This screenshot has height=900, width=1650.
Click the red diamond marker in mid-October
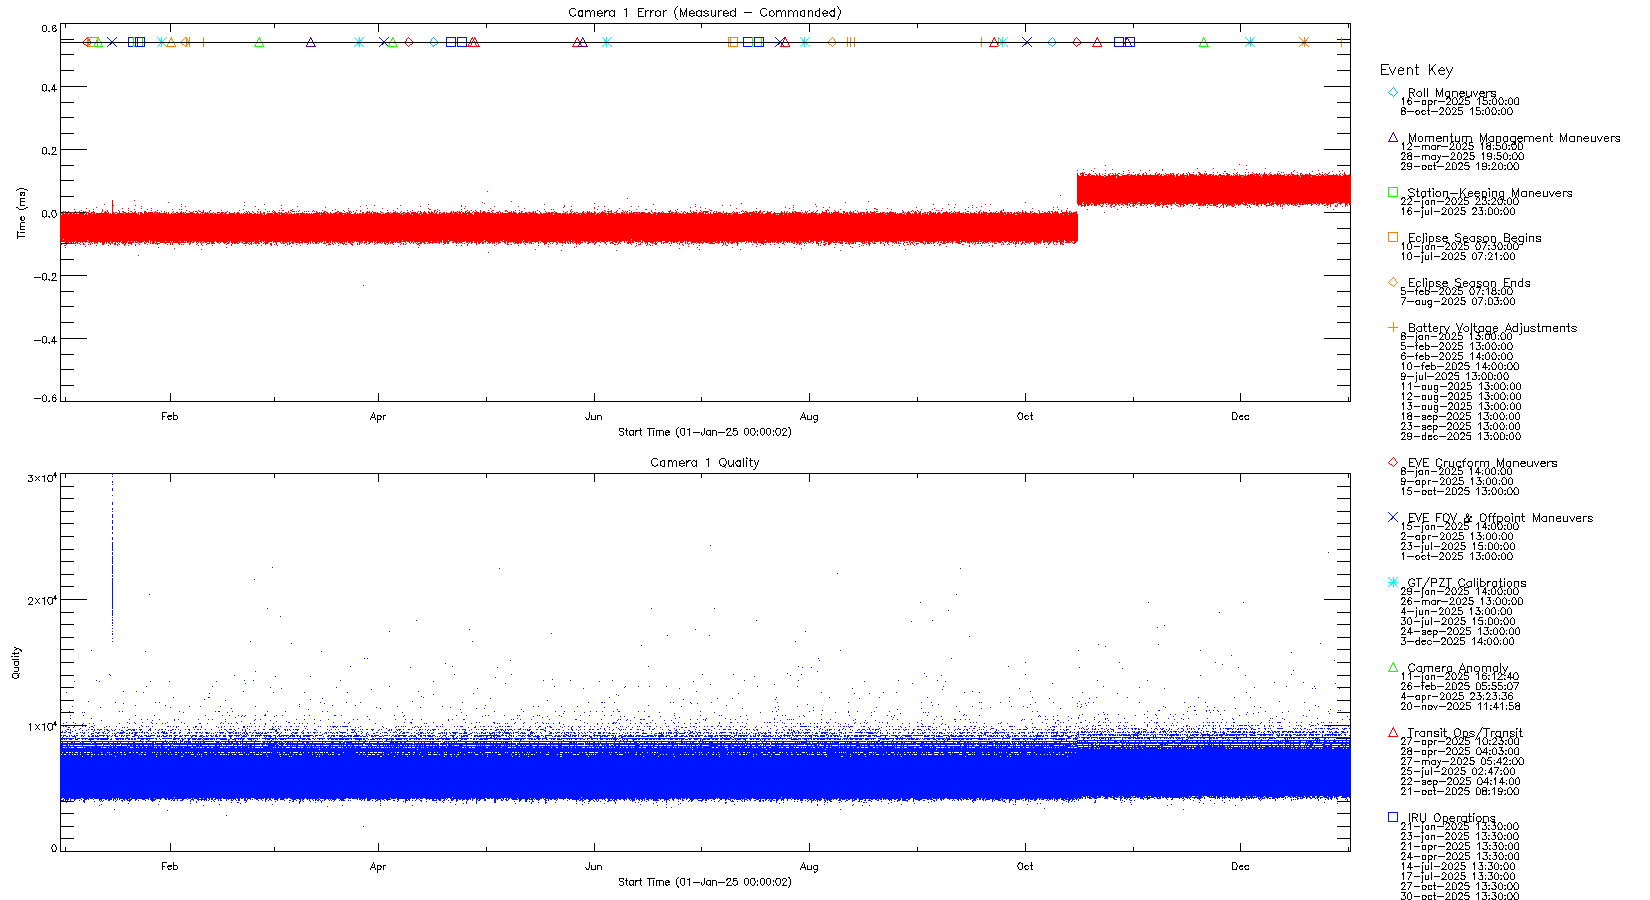tap(1077, 42)
